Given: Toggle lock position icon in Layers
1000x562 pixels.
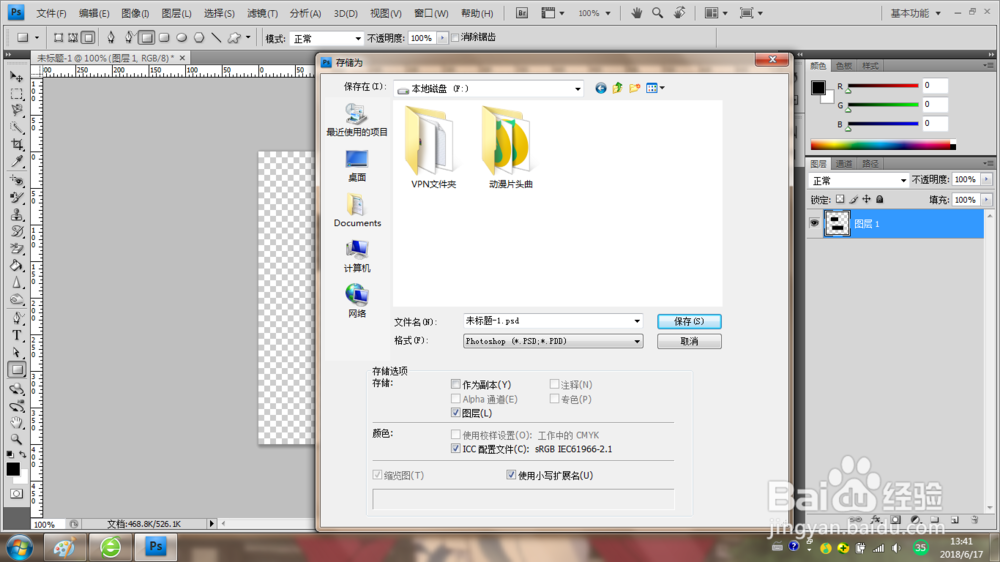Looking at the screenshot, I should tap(866, 200).
